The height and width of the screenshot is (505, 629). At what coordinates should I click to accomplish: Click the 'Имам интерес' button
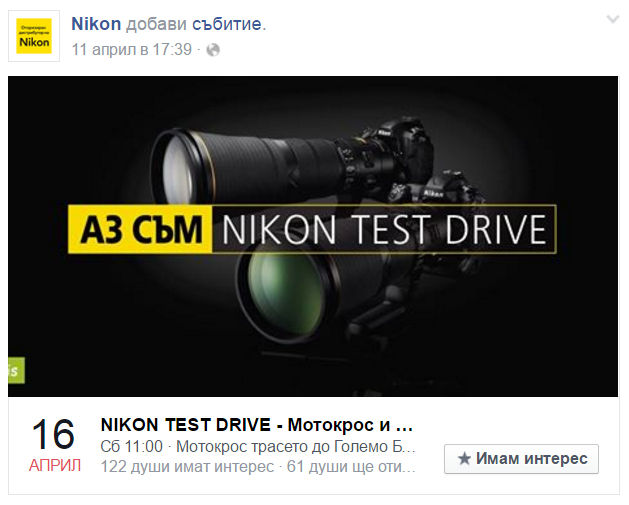point(521,459)
